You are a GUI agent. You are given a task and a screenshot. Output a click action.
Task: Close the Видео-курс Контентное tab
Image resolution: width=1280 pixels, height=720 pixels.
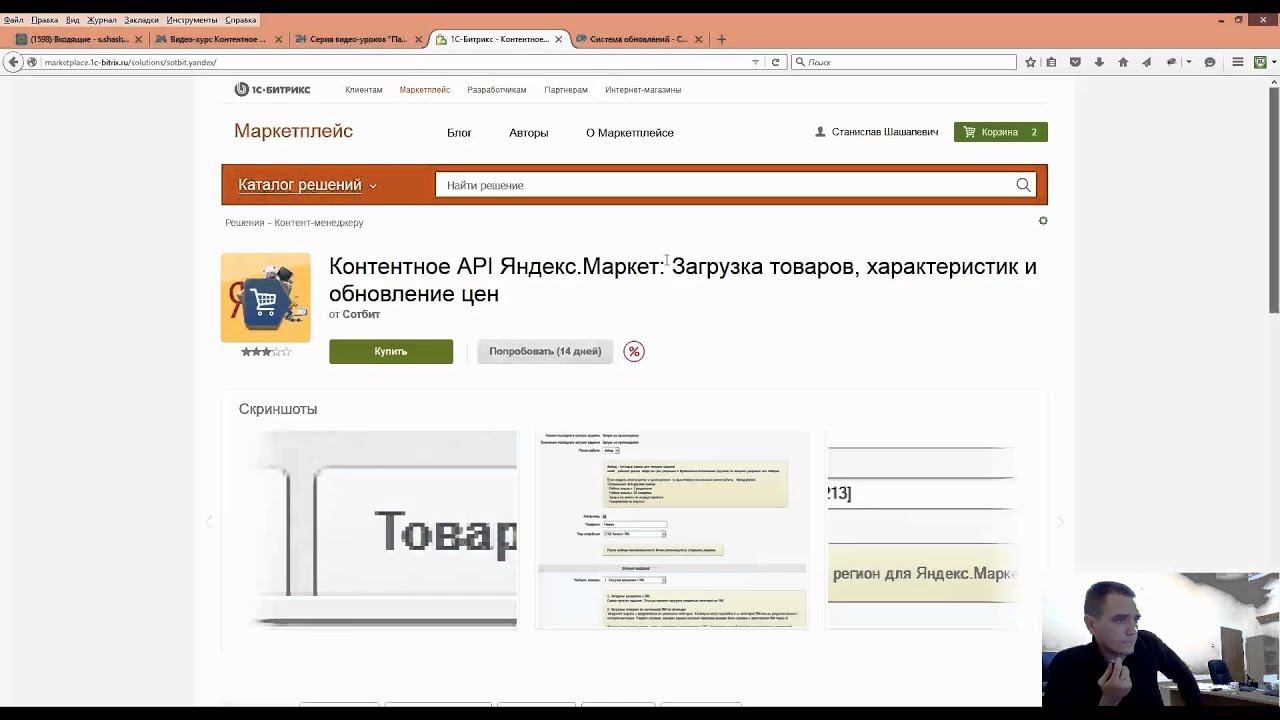pyautogui.click(x=279, y=39)
